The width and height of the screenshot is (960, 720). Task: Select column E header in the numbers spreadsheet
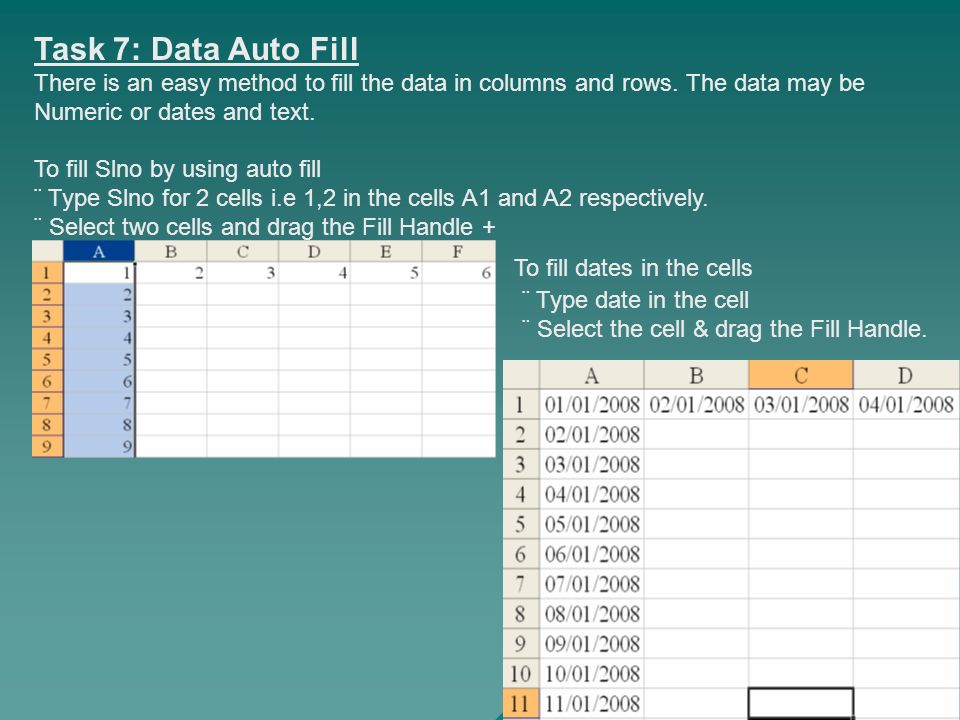click(386, 251)
